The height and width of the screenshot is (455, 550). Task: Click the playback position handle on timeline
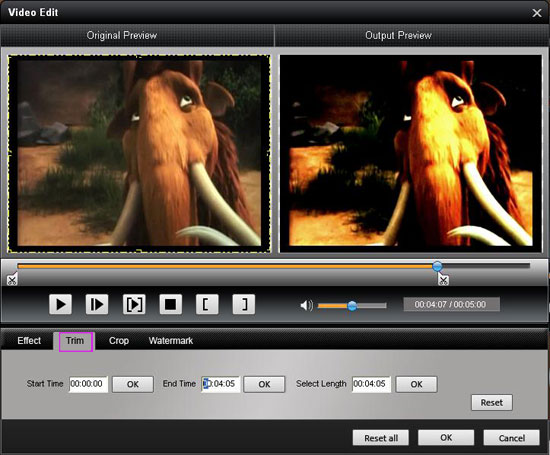tap(437, 266)
